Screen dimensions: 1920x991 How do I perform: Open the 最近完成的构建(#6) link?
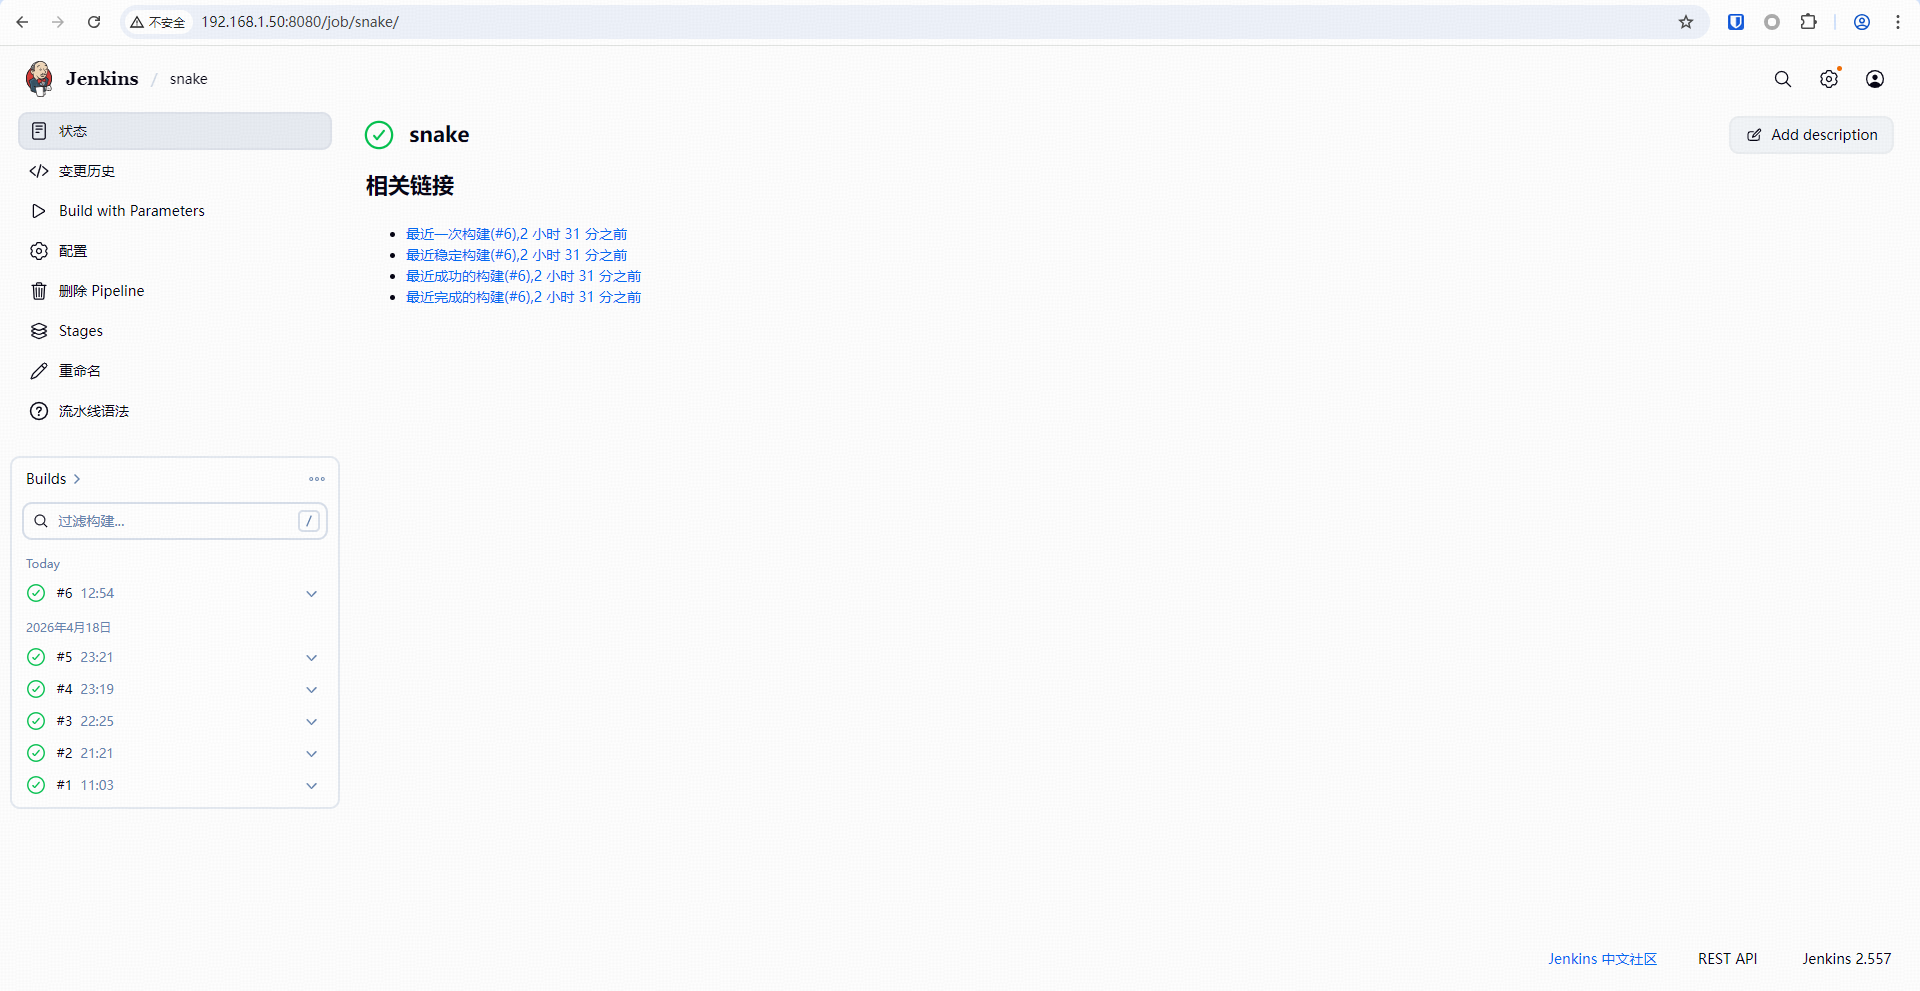click(523, 297)
